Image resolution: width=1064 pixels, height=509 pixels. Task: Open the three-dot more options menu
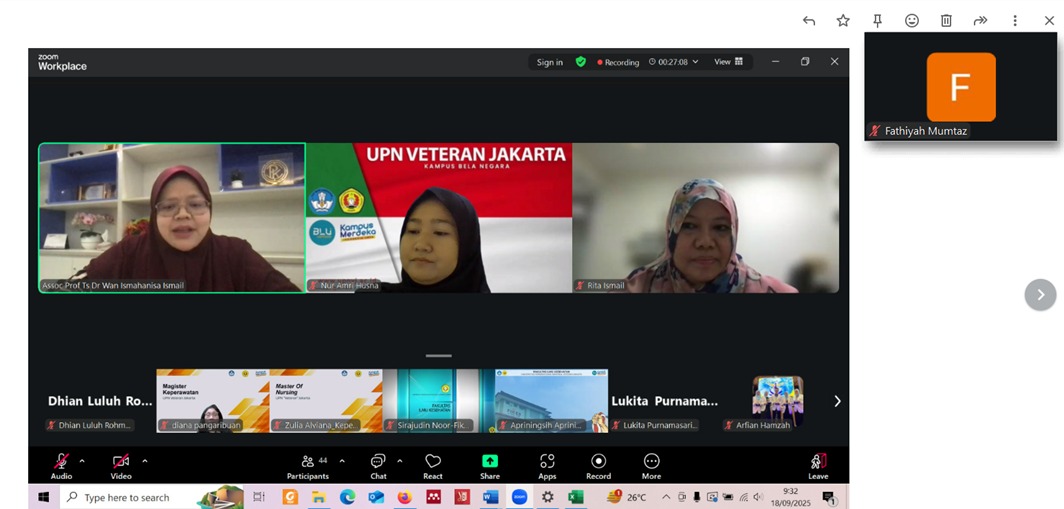point(1015,20)
